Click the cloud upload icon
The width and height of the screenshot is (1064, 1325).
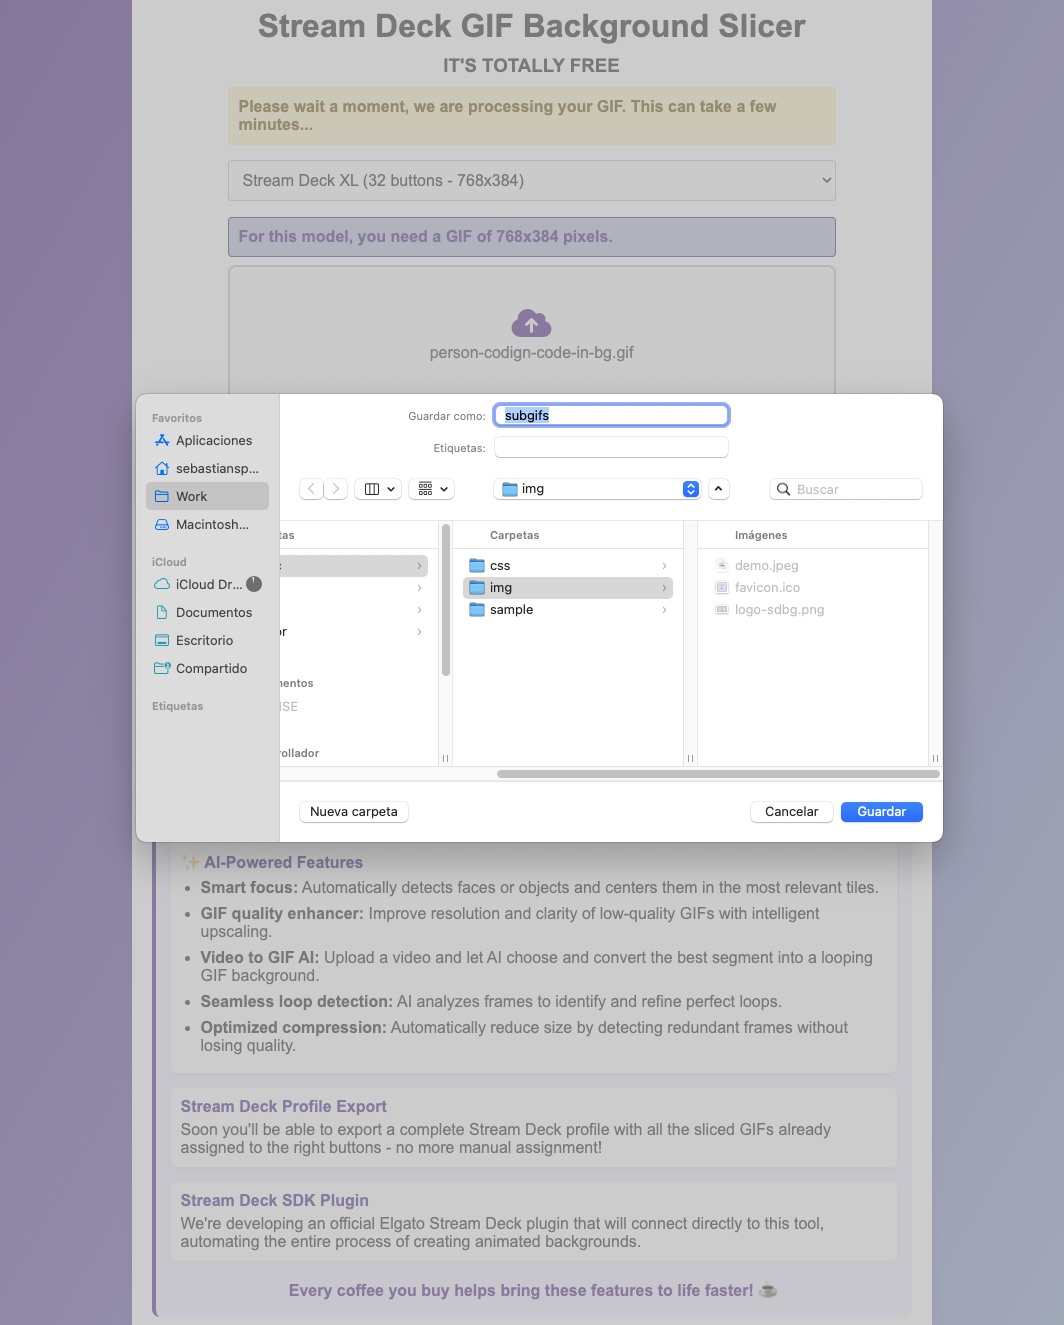[532, 323]
